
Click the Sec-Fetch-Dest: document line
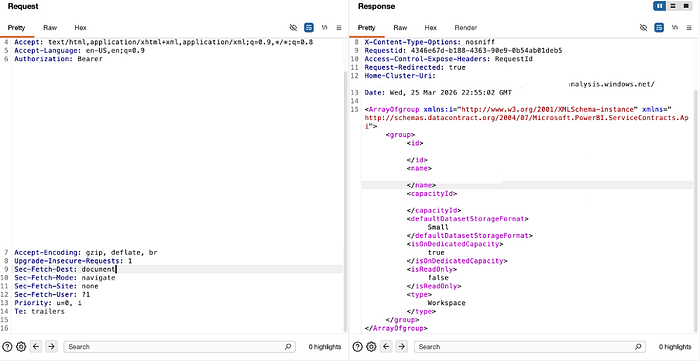65,270
